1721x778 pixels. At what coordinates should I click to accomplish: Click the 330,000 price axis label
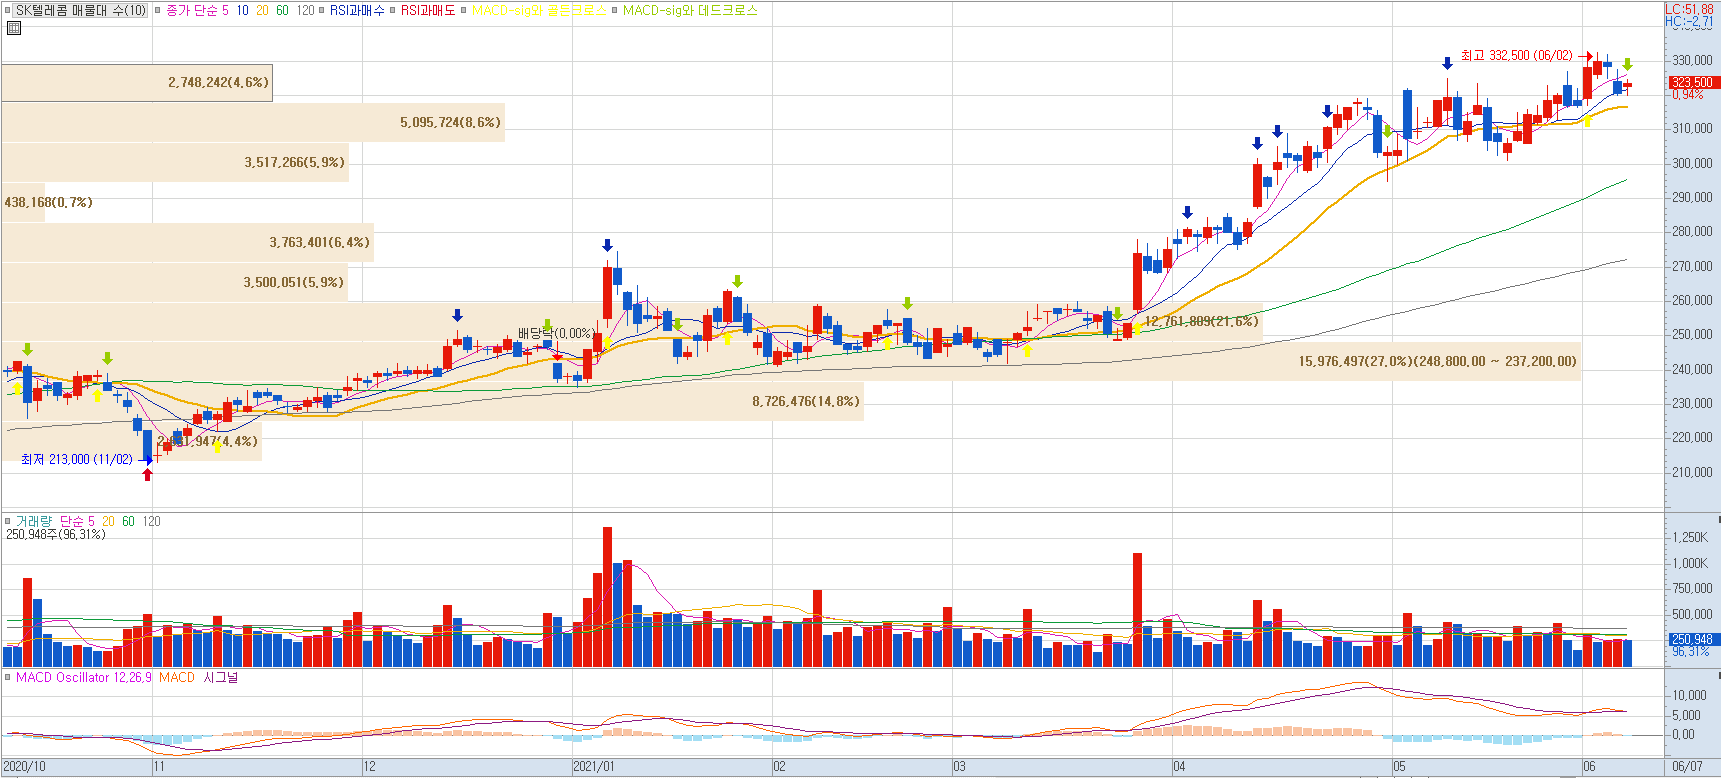point(1692,60)
